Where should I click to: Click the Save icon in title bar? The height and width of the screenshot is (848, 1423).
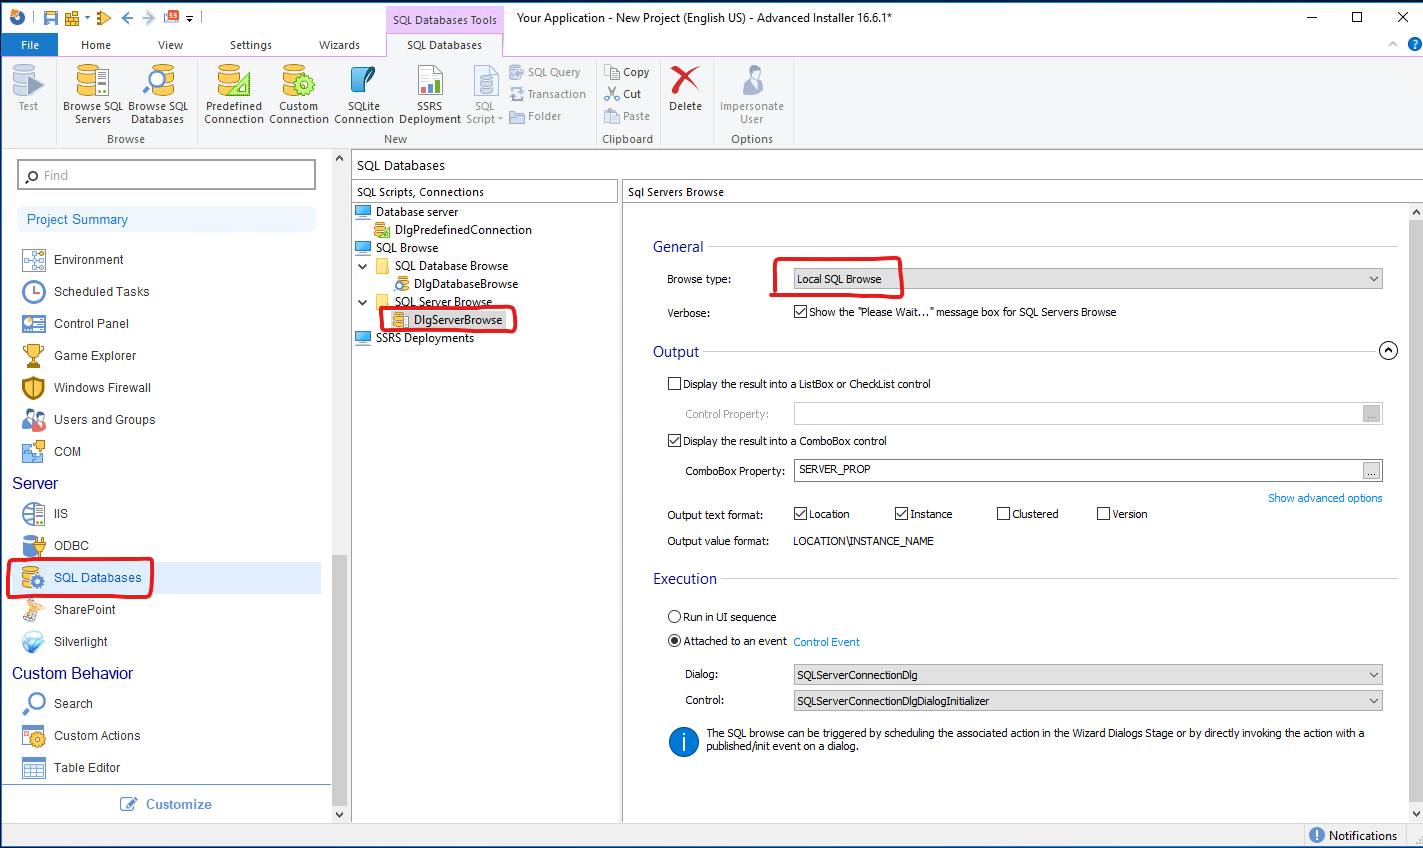[x=50, y=17]
